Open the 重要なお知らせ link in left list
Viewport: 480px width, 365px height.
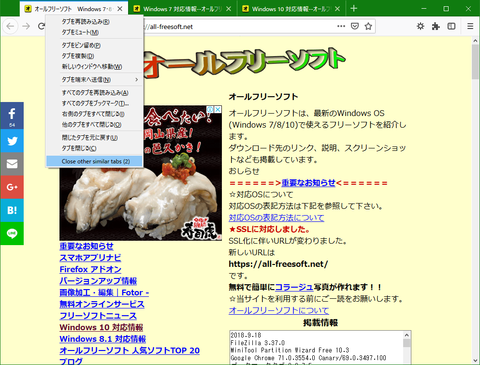click(x=86, y=246)
